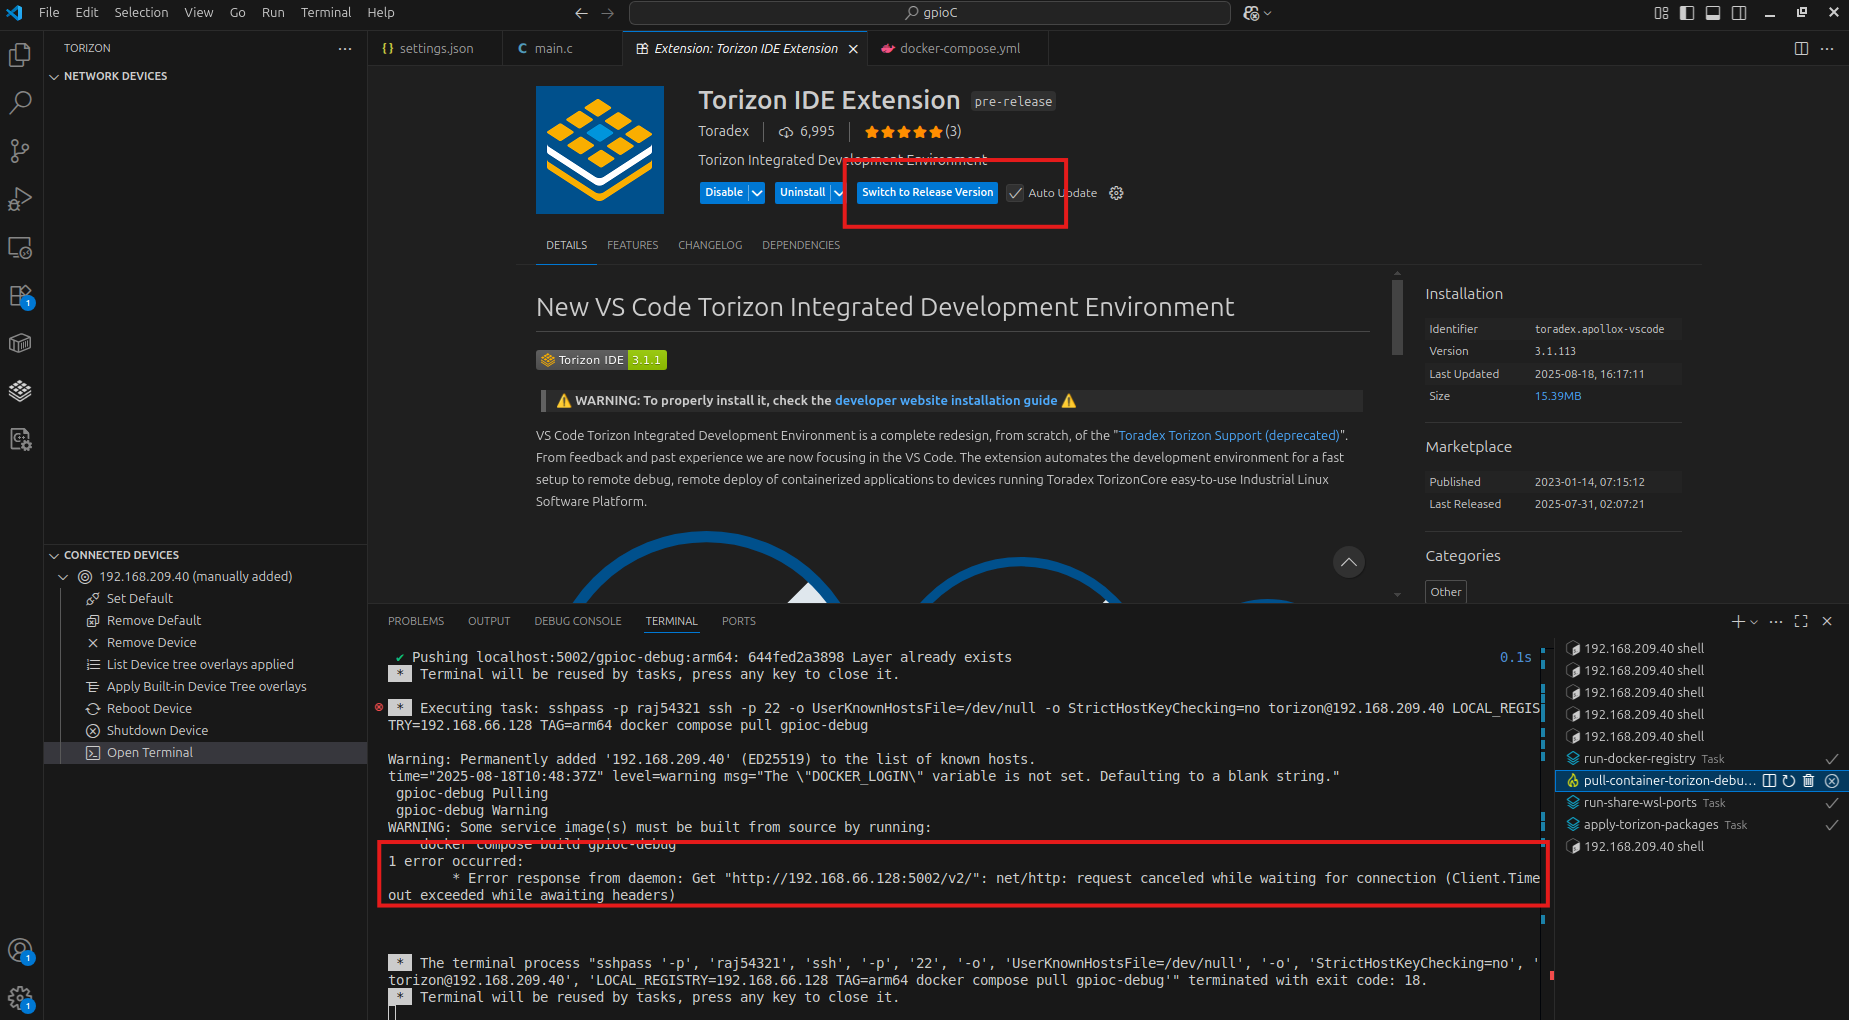1849x1020 pixels.
Task: Open the Explorer view in activity bar
Action: pyautogui.click(x=20, y=55)
